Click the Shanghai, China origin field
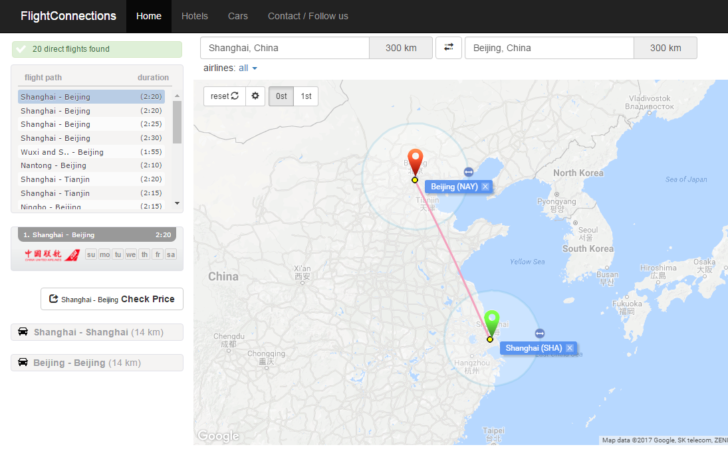The width and height of the screenshot is (728, 459). pos(285,48)
